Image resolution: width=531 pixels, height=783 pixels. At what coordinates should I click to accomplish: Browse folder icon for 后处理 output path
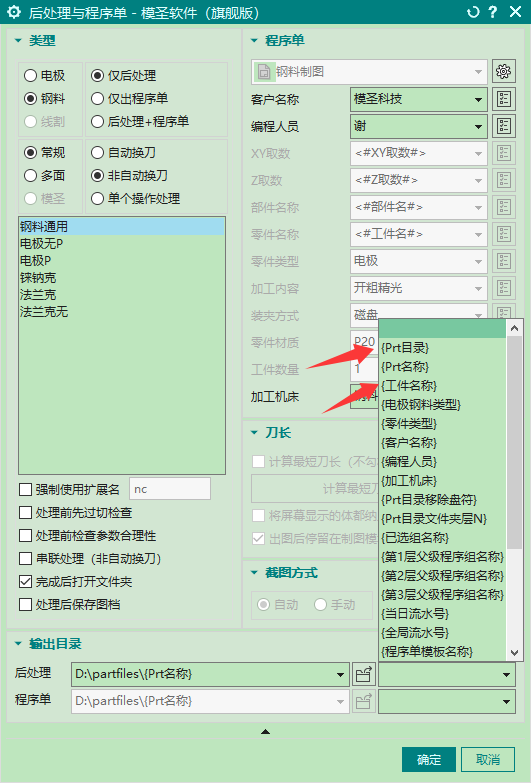coord(363,675)
